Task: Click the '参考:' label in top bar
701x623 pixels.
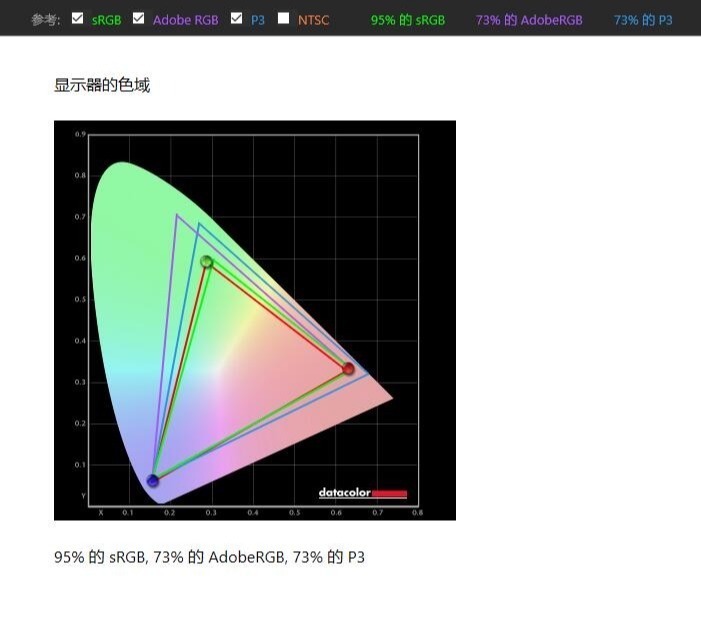Action: click(x=45, y=20)
